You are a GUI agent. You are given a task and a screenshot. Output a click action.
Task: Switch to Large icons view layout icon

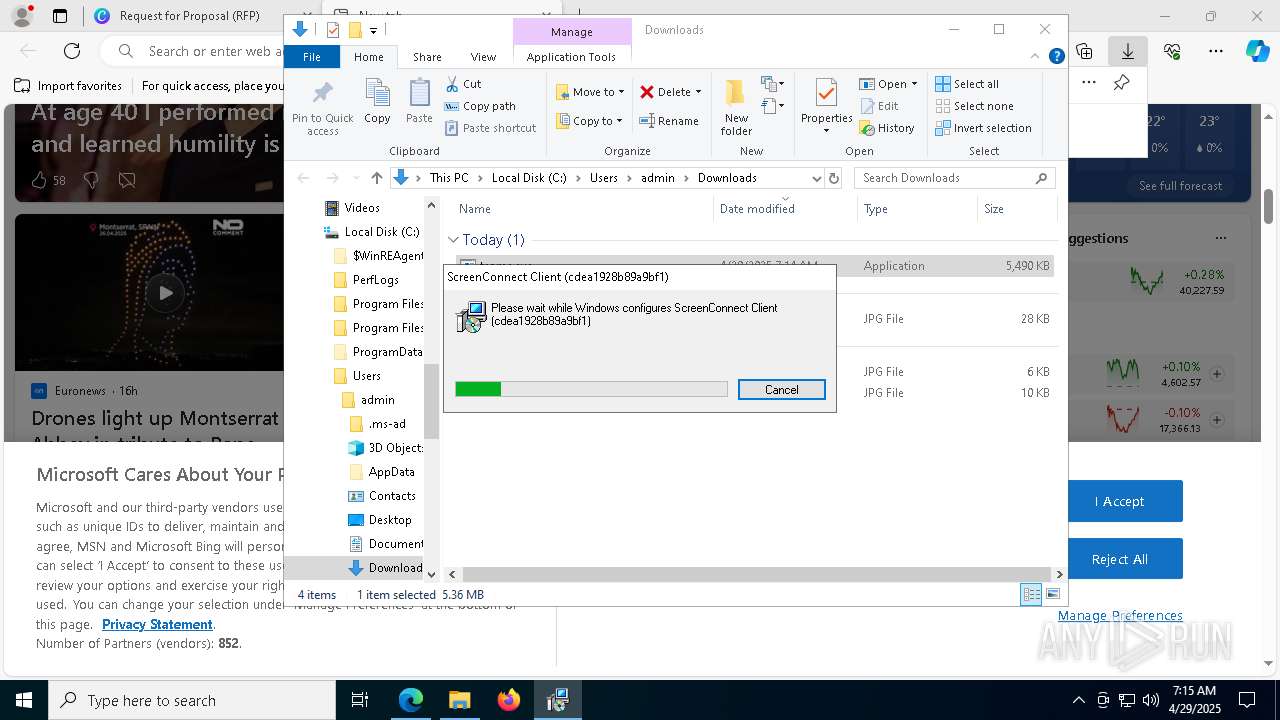[1052, 595]
